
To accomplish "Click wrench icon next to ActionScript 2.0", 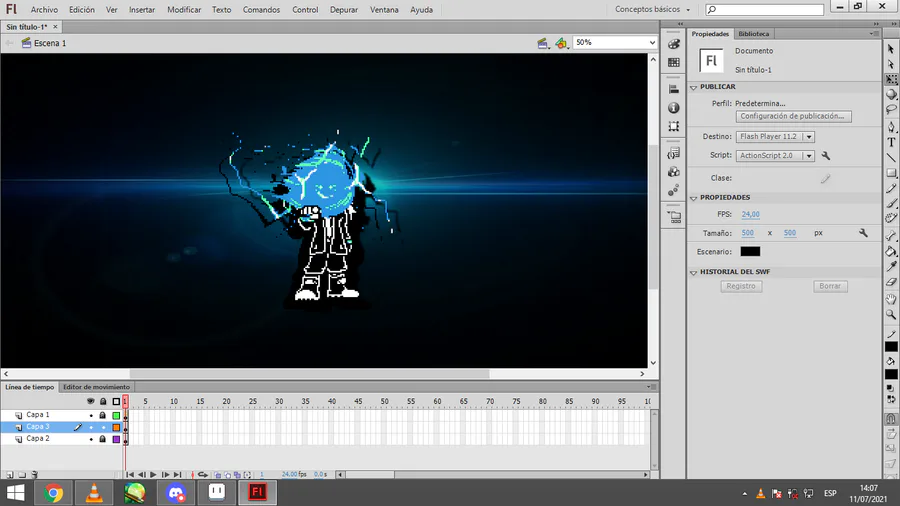I will point(826,156).
